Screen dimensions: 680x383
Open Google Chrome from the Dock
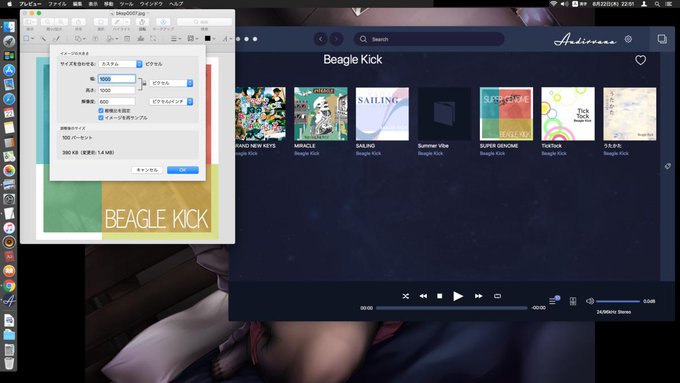(9, 285)
